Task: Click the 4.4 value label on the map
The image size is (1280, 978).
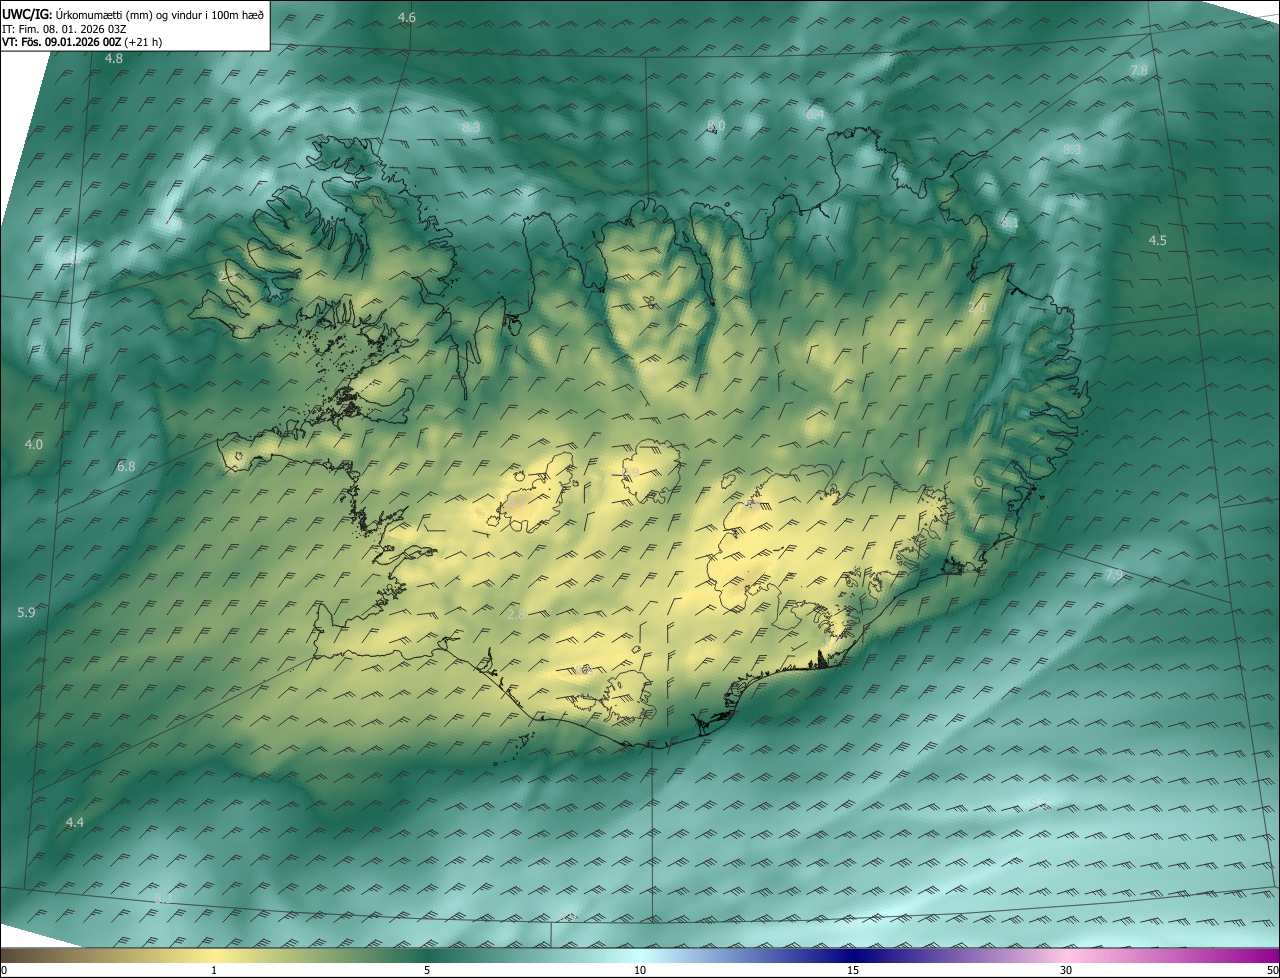Action: [75, 822]
